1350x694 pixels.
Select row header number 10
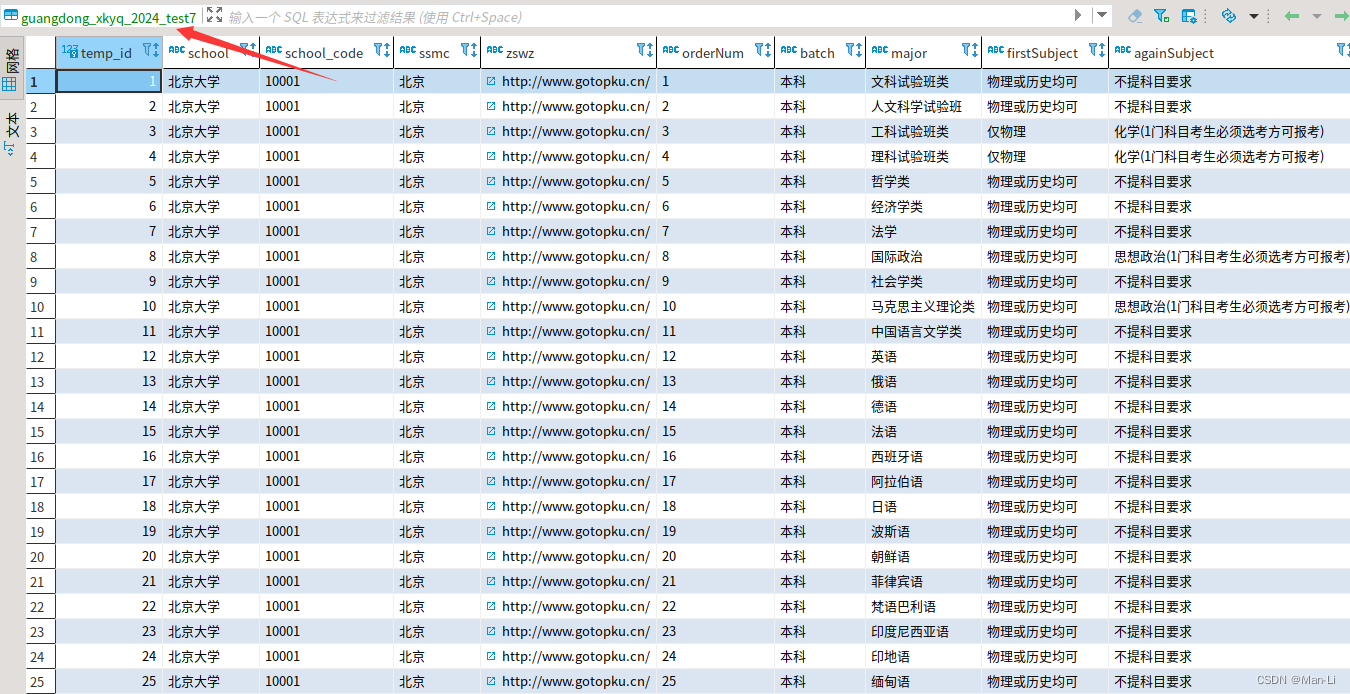(x=41, y=306)
